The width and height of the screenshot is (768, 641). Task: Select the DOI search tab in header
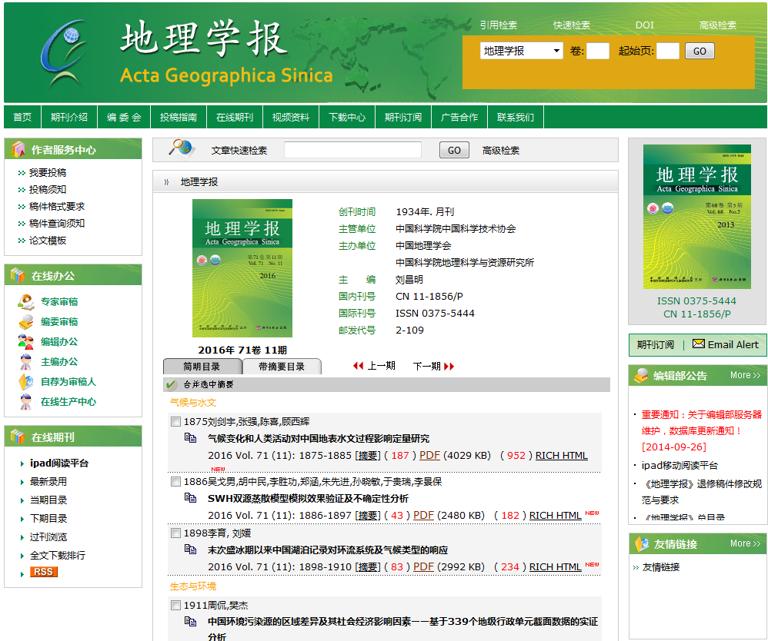645,25
